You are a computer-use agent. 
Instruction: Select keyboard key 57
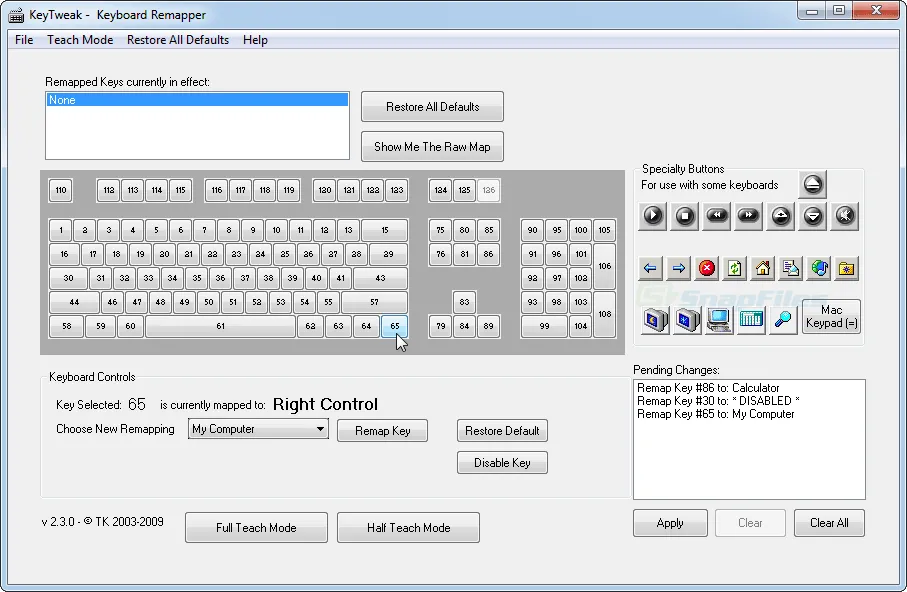click(x=374, y=302)
